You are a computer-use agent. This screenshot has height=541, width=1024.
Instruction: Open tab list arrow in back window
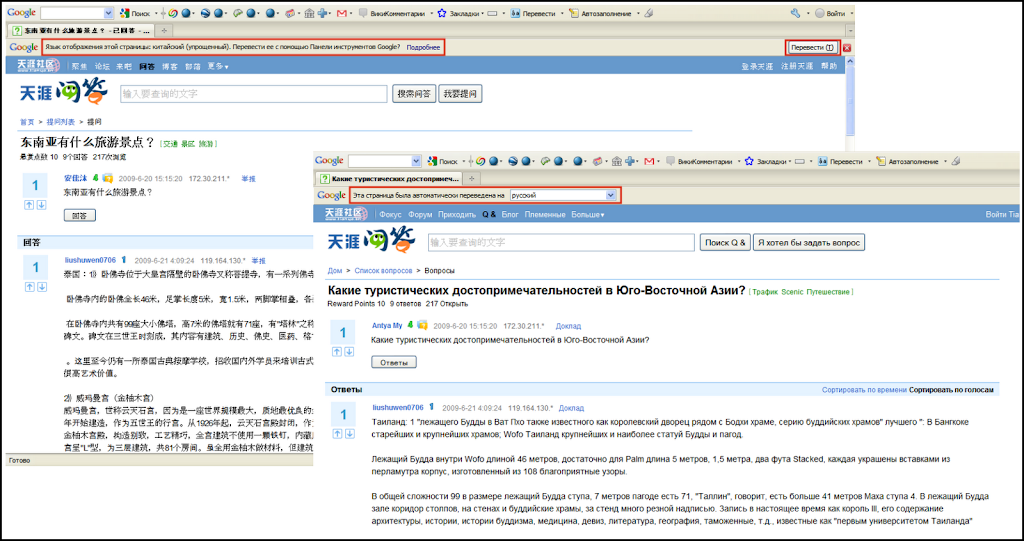tap(850, 30)
